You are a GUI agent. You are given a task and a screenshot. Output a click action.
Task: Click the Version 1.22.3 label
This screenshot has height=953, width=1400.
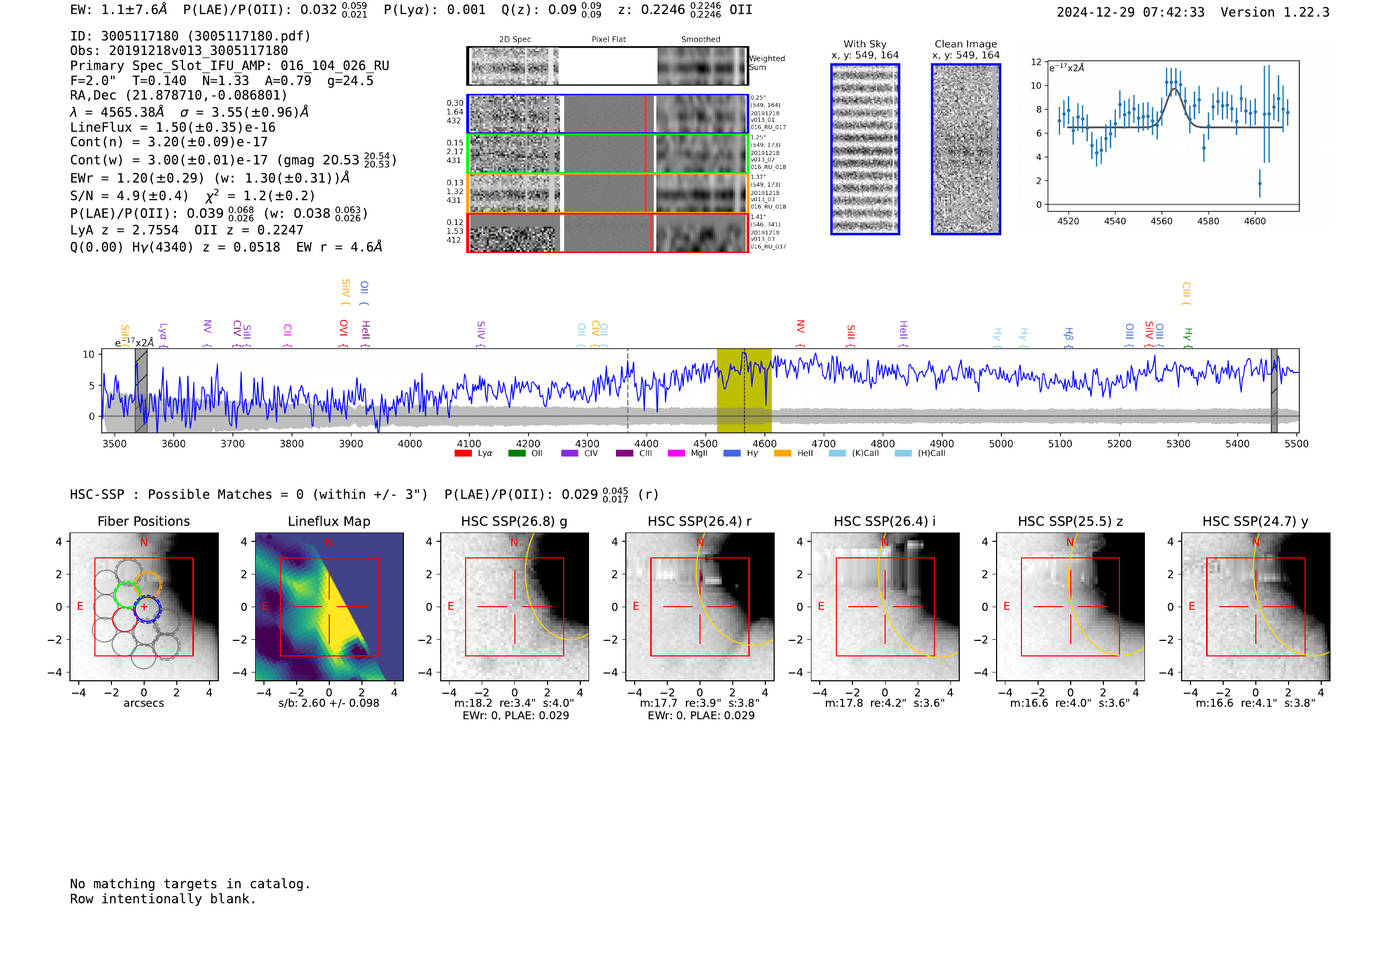pos(1275,12)
